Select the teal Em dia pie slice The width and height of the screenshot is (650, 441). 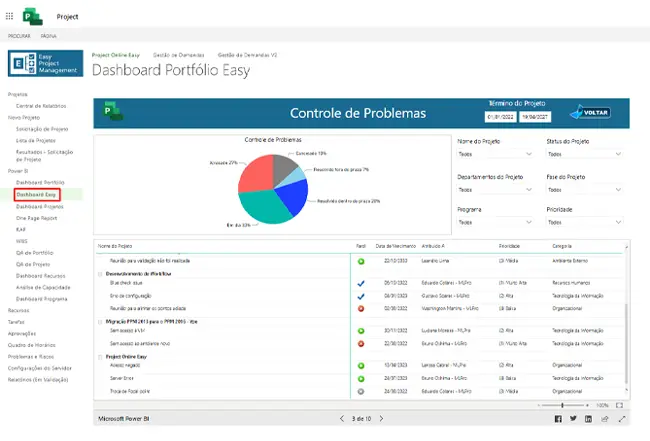262,207
